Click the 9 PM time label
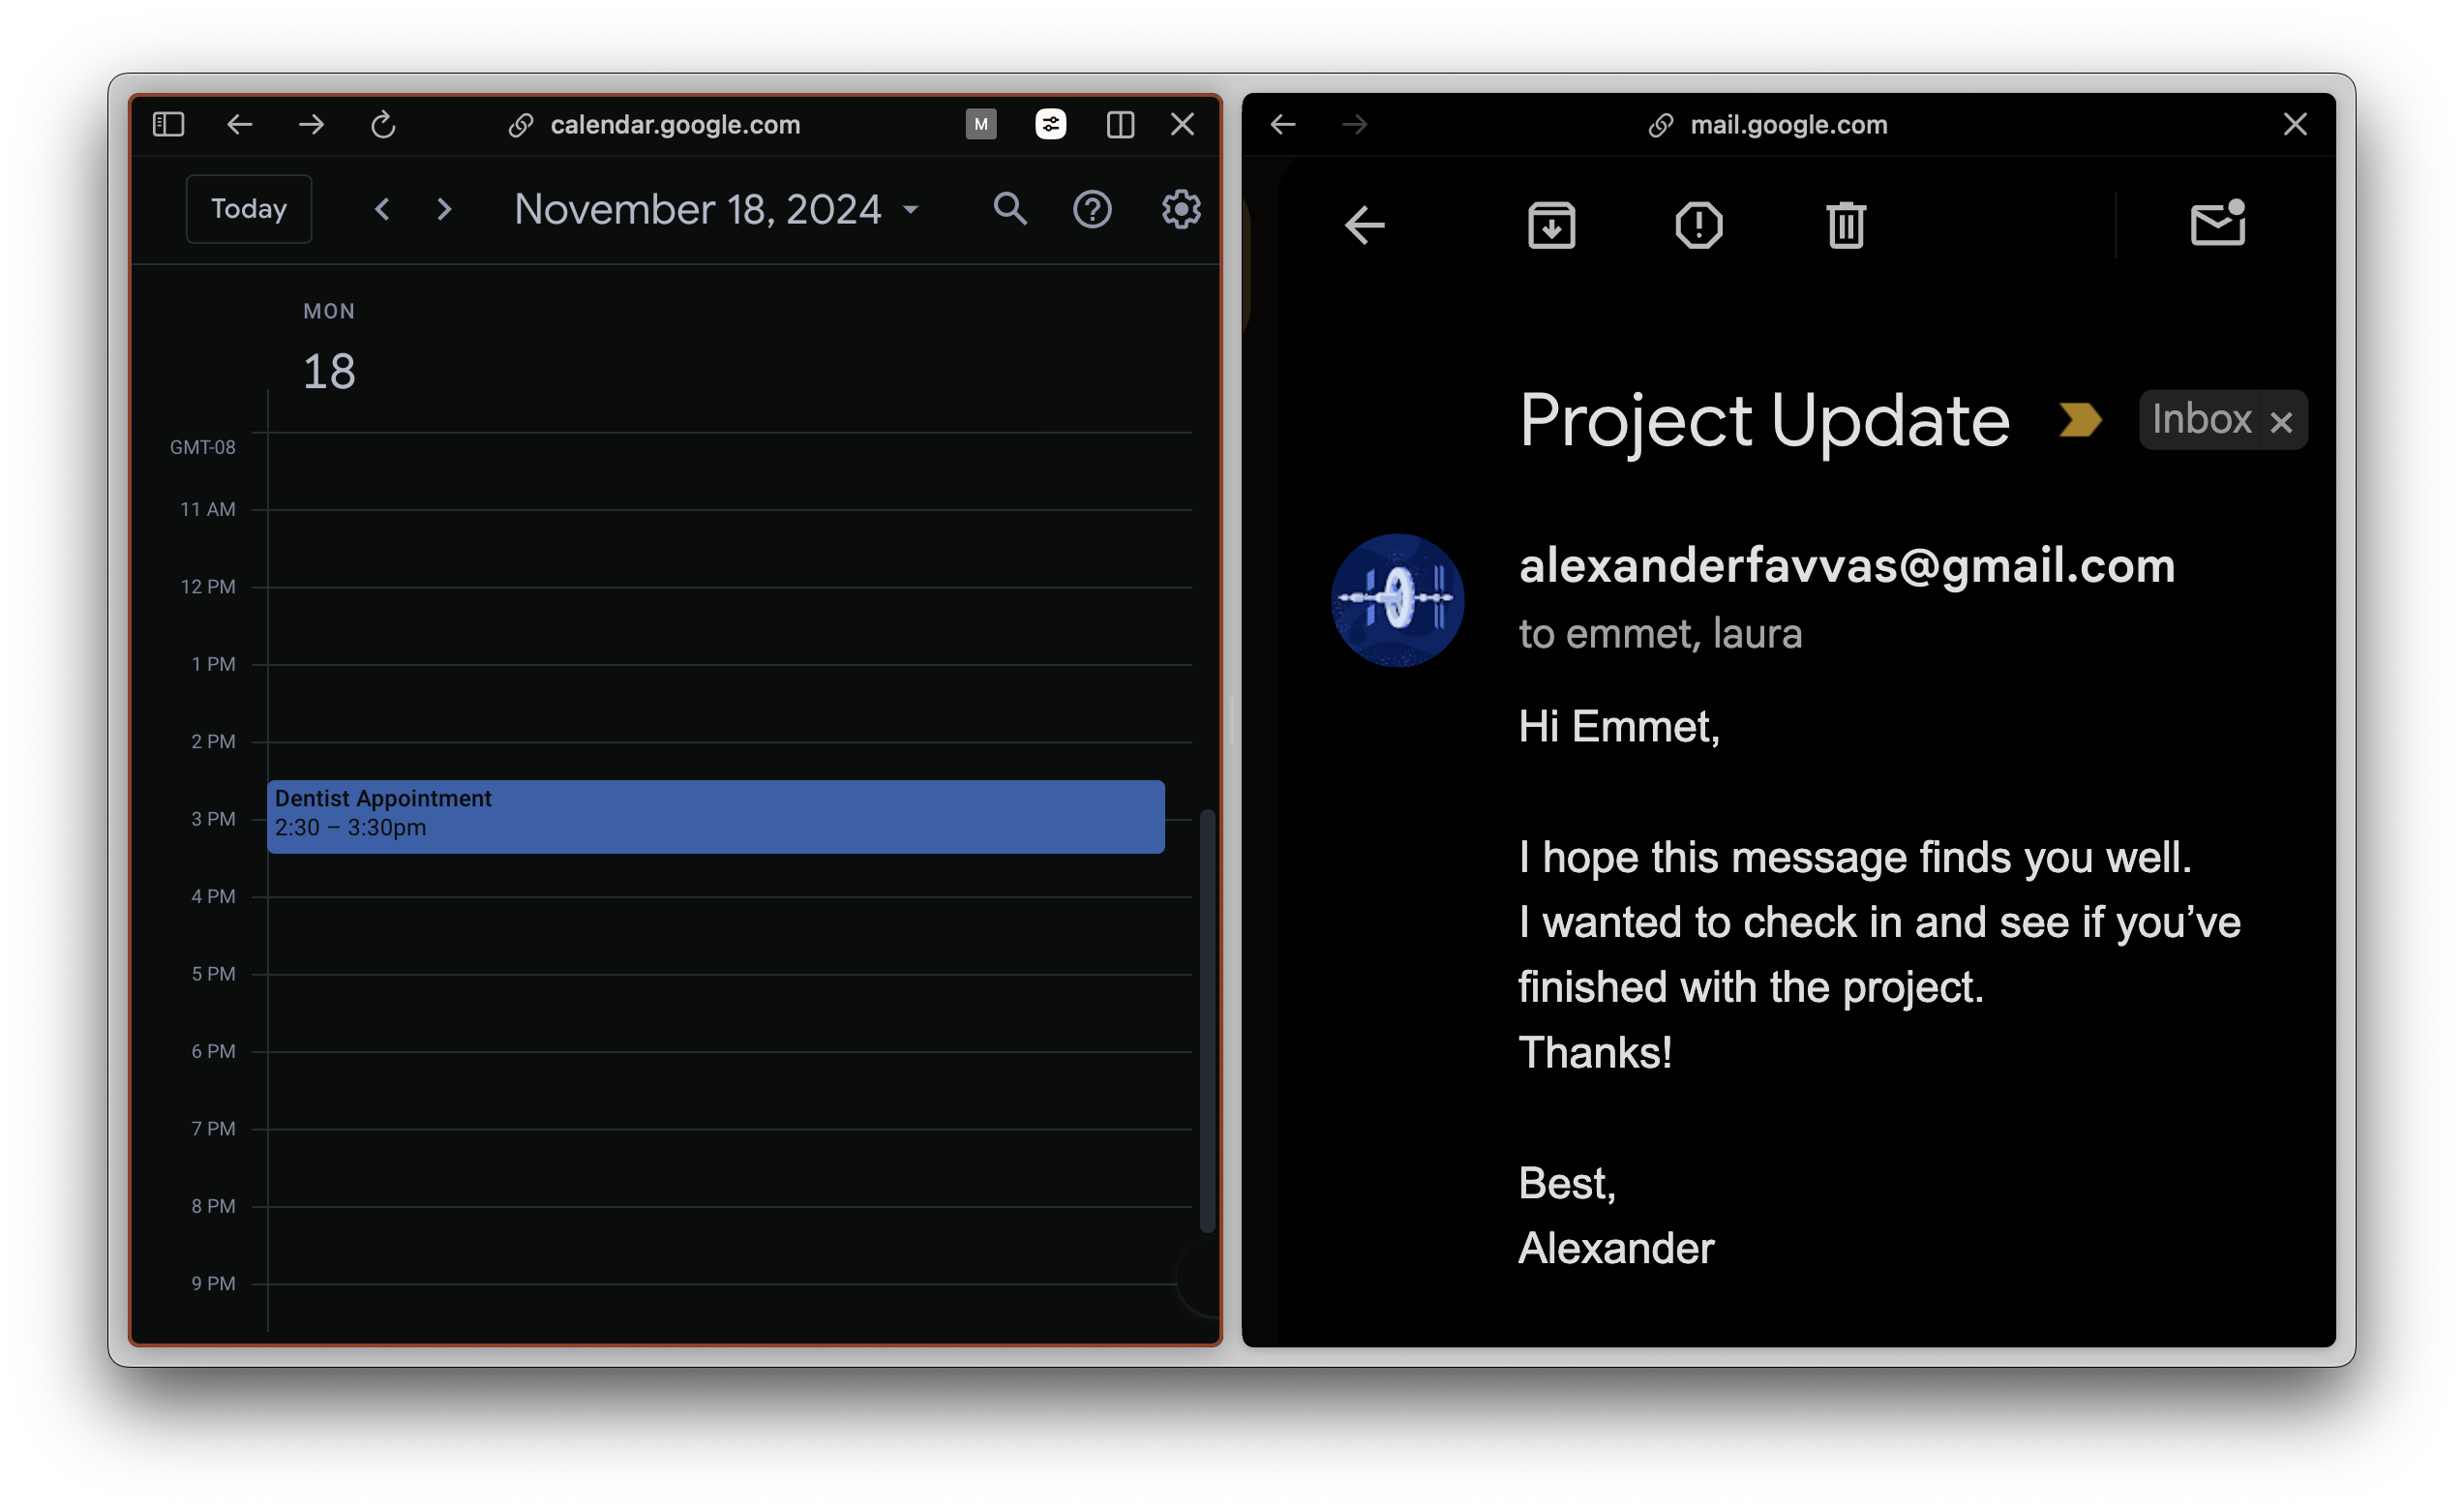 (214, 1283)
